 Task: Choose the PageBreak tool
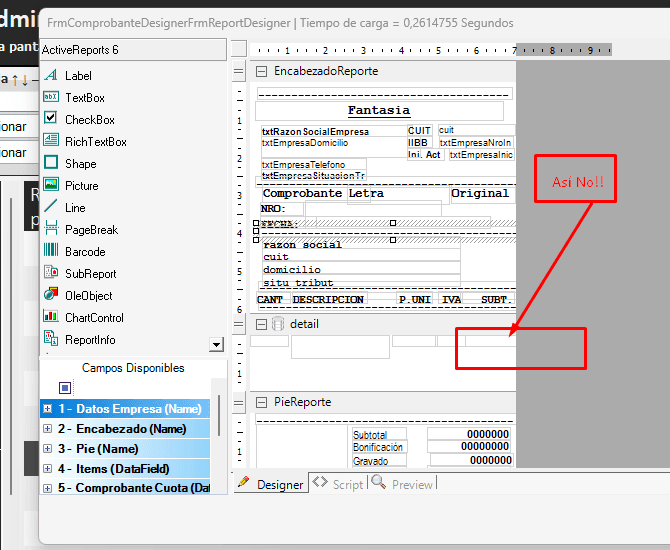coord(91,230)
